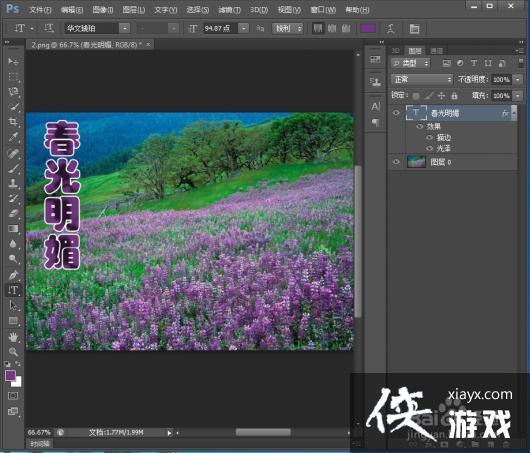Open the font family dropdown
The height and width of the screenshot is (453, 530).
coord(124,28)
